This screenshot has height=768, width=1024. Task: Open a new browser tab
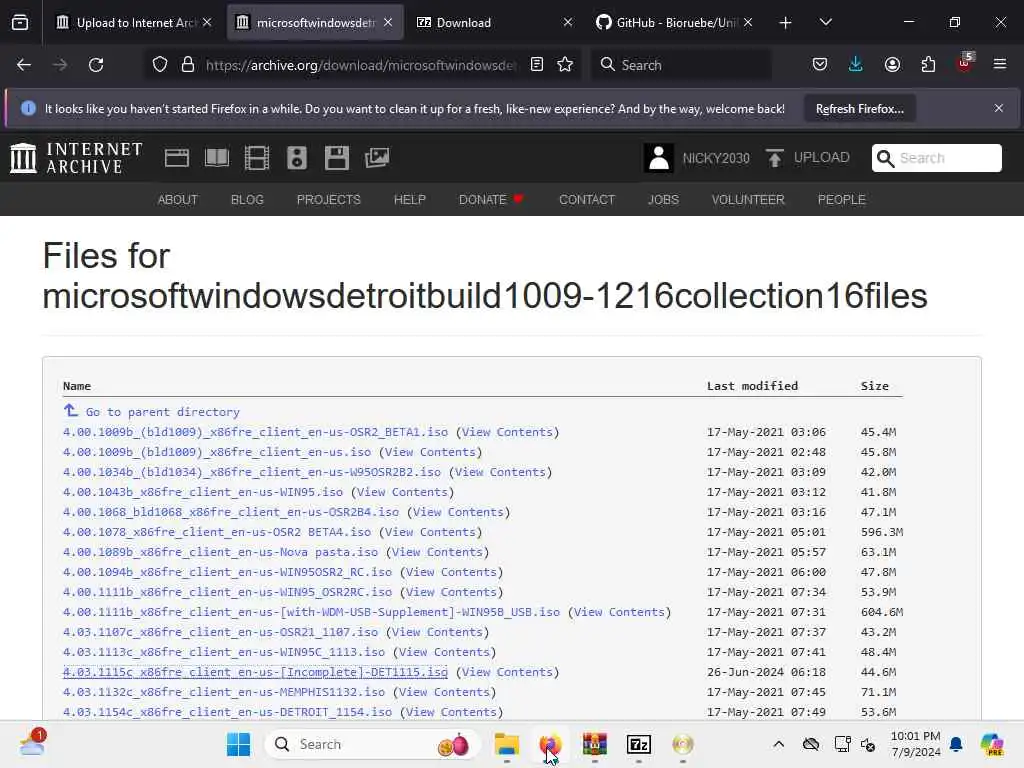pos(786,23)
